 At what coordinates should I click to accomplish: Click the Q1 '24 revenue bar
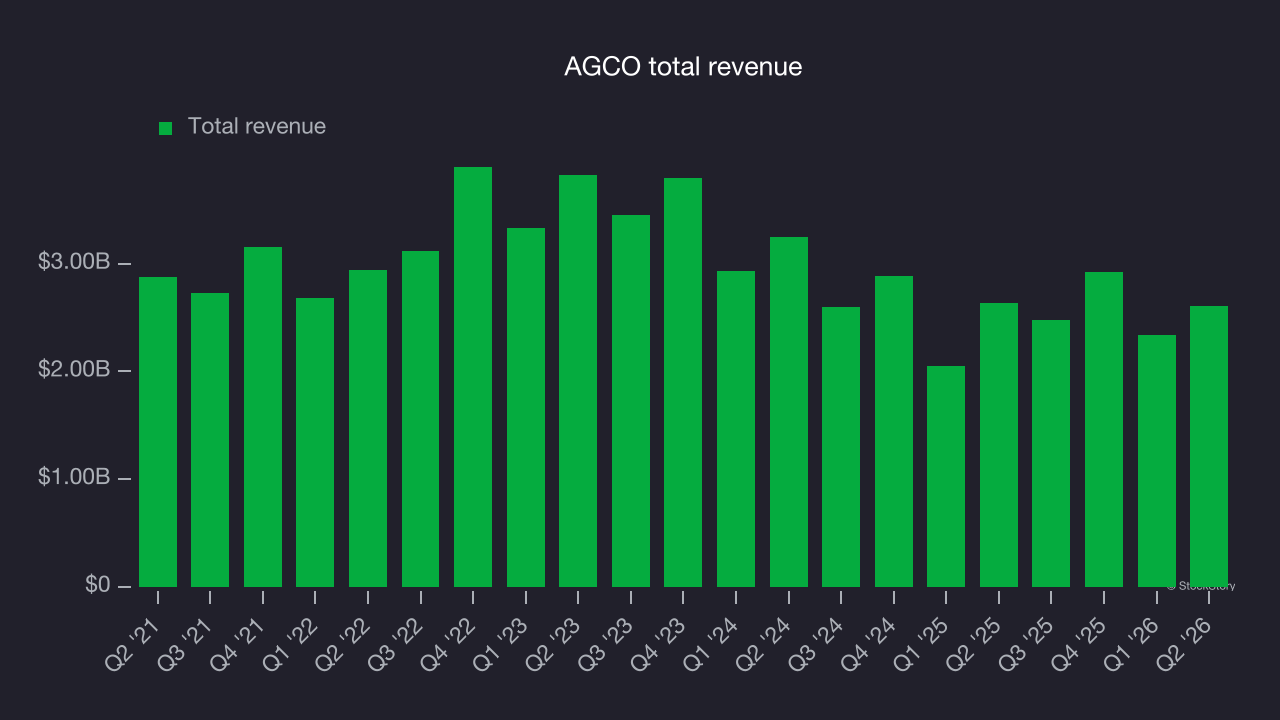pyautogui.click(x=736, y=429)
